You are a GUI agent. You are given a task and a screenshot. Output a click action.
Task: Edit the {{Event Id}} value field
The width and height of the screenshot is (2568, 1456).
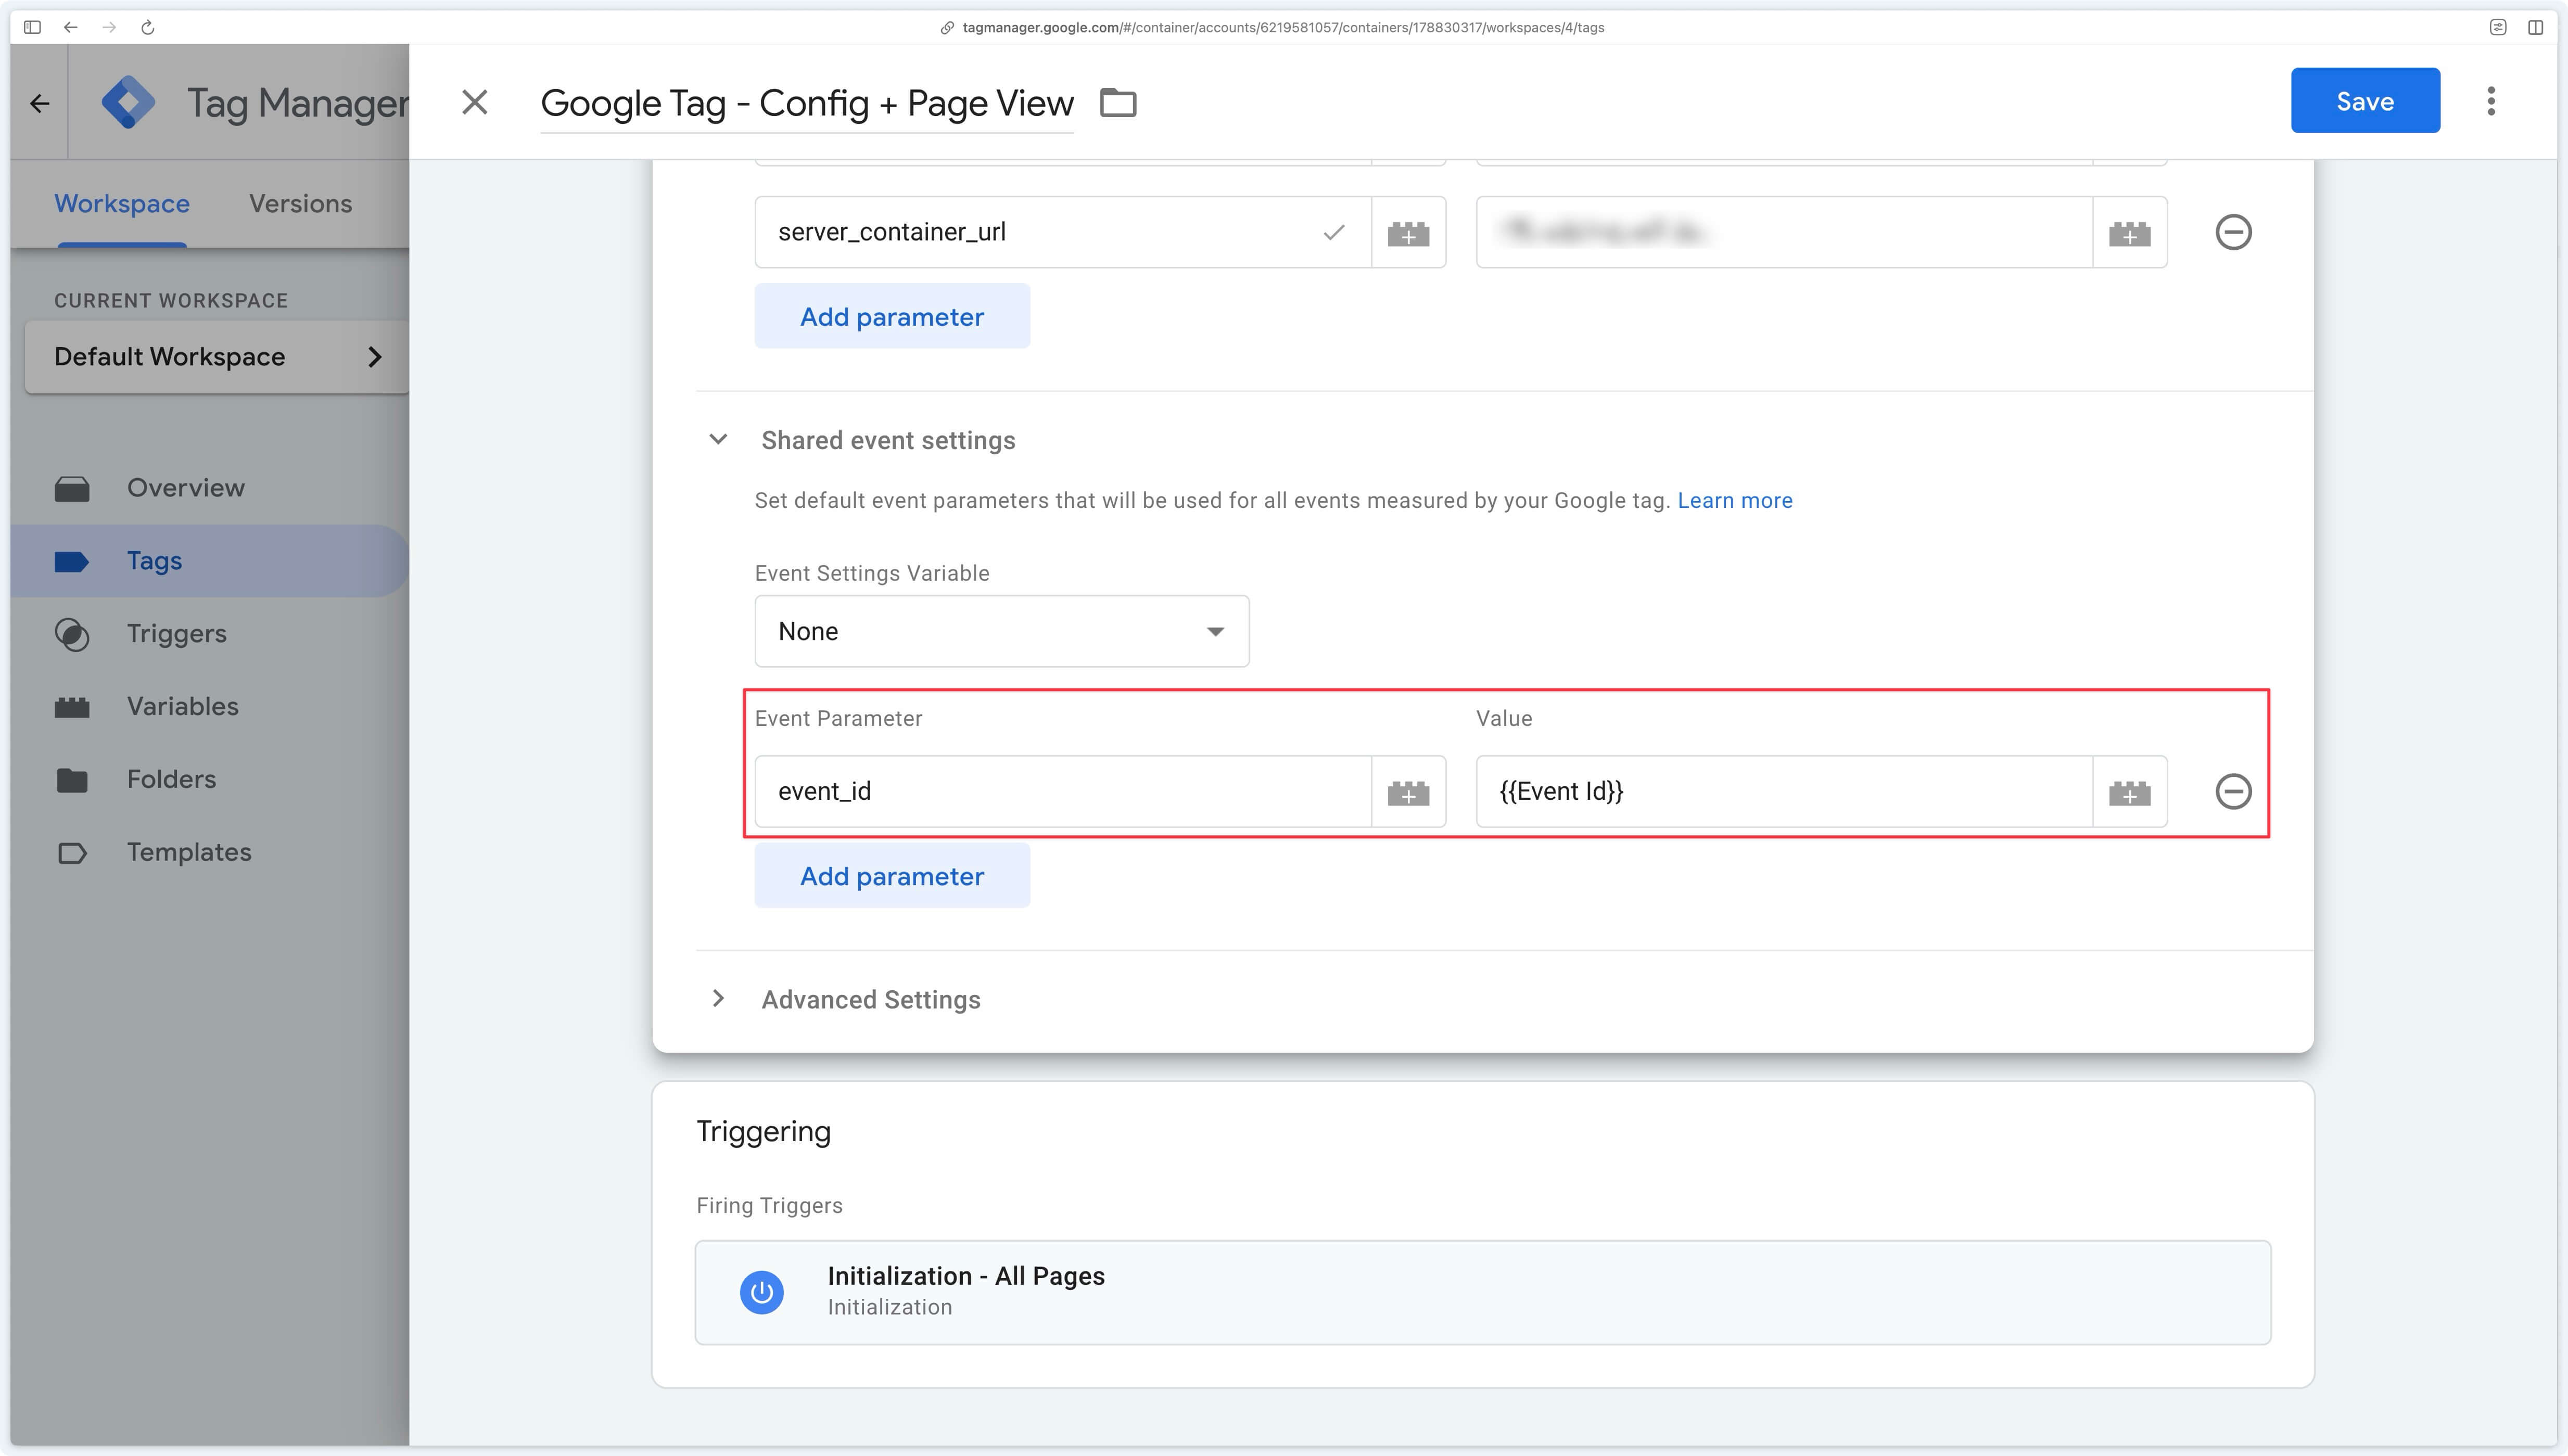pos(1784,791)
